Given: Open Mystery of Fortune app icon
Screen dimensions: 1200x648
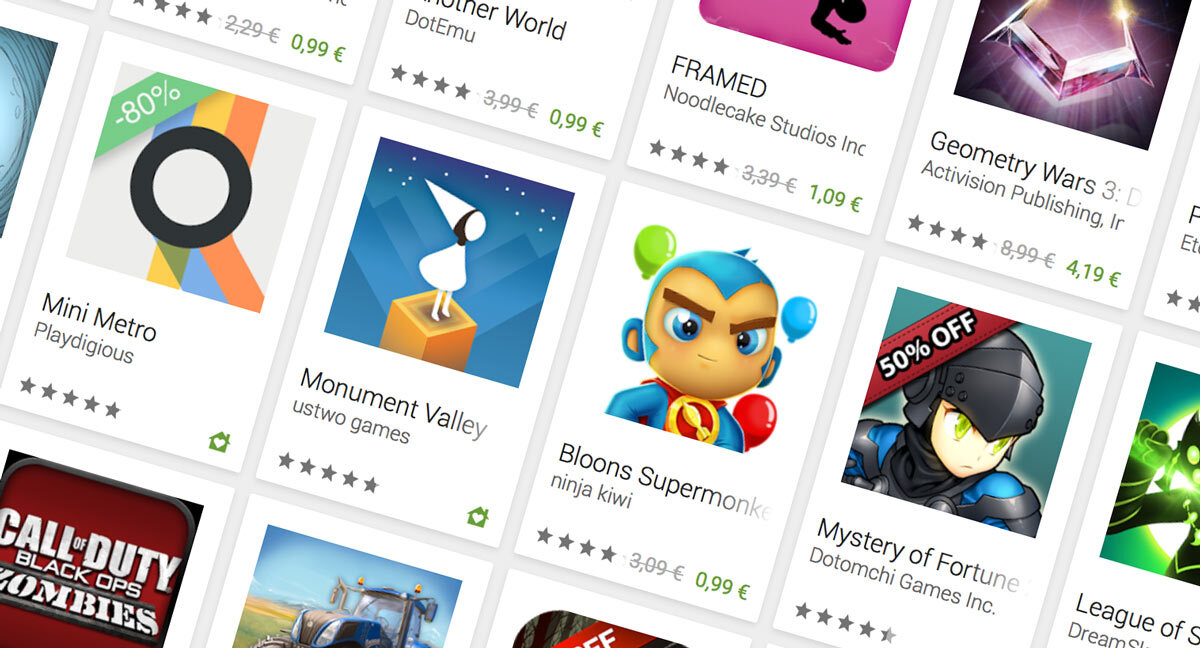Looking at the screenshot, I should click(967, 411).
